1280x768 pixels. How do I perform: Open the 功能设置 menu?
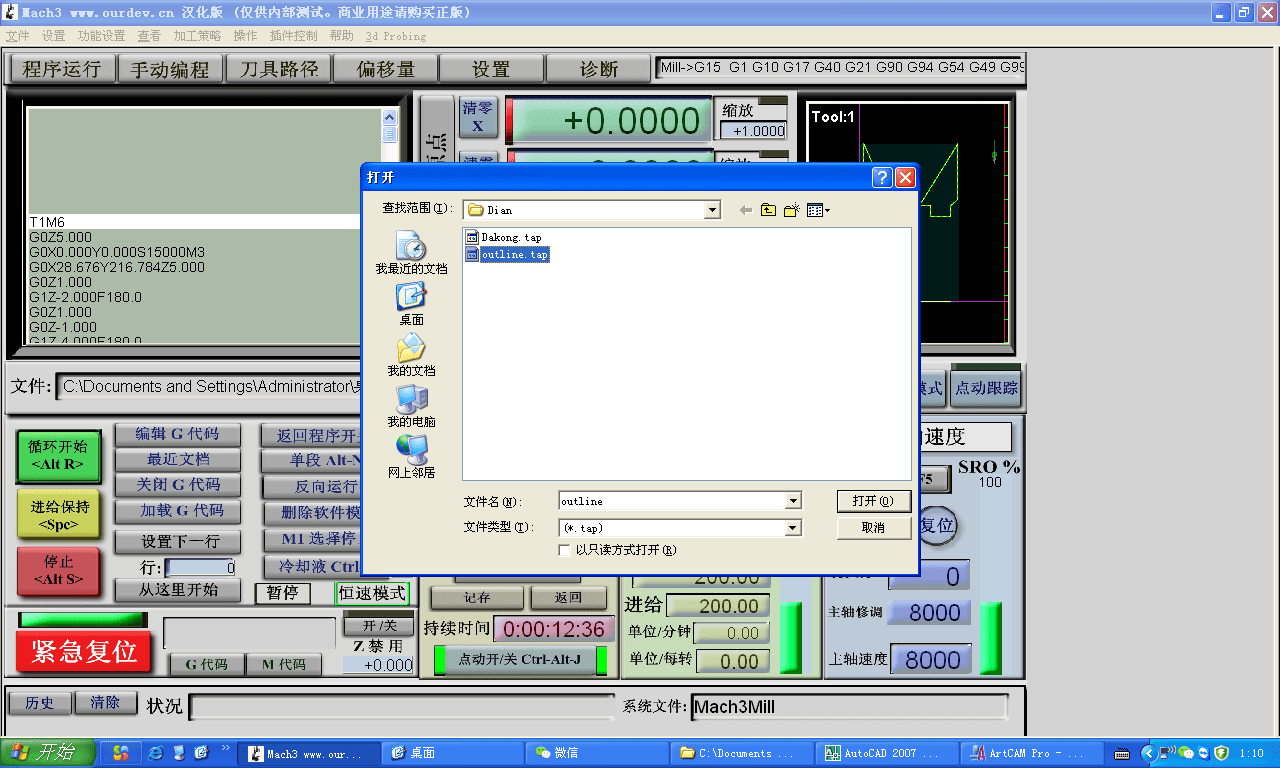pos(101,35)
